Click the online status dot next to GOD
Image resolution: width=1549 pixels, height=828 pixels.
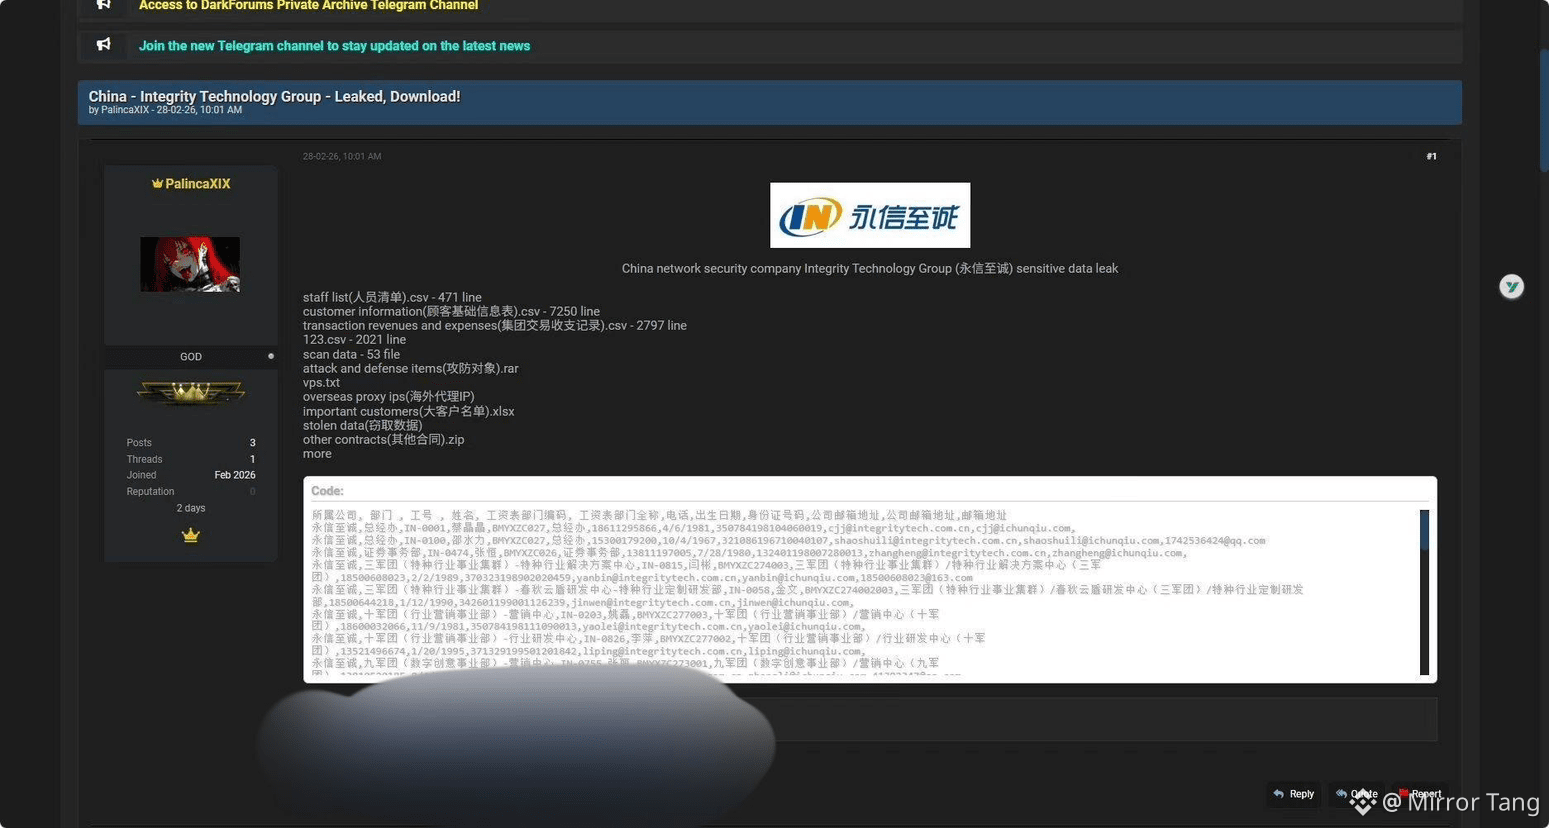tap(271, 356)
